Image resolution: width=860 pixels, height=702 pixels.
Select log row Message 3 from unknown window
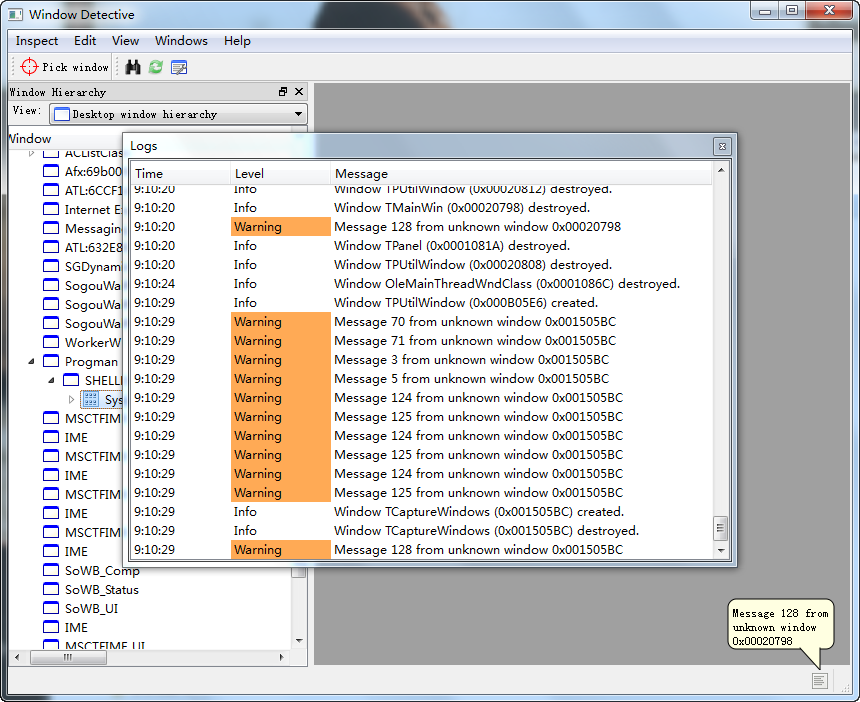click(422, 360)
